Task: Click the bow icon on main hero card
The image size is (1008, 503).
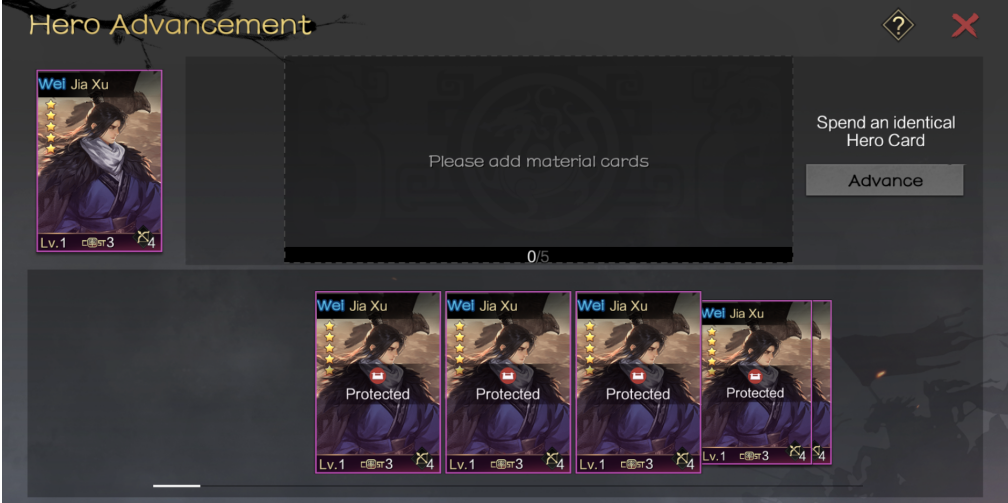Action: click(x=143, y=238)
